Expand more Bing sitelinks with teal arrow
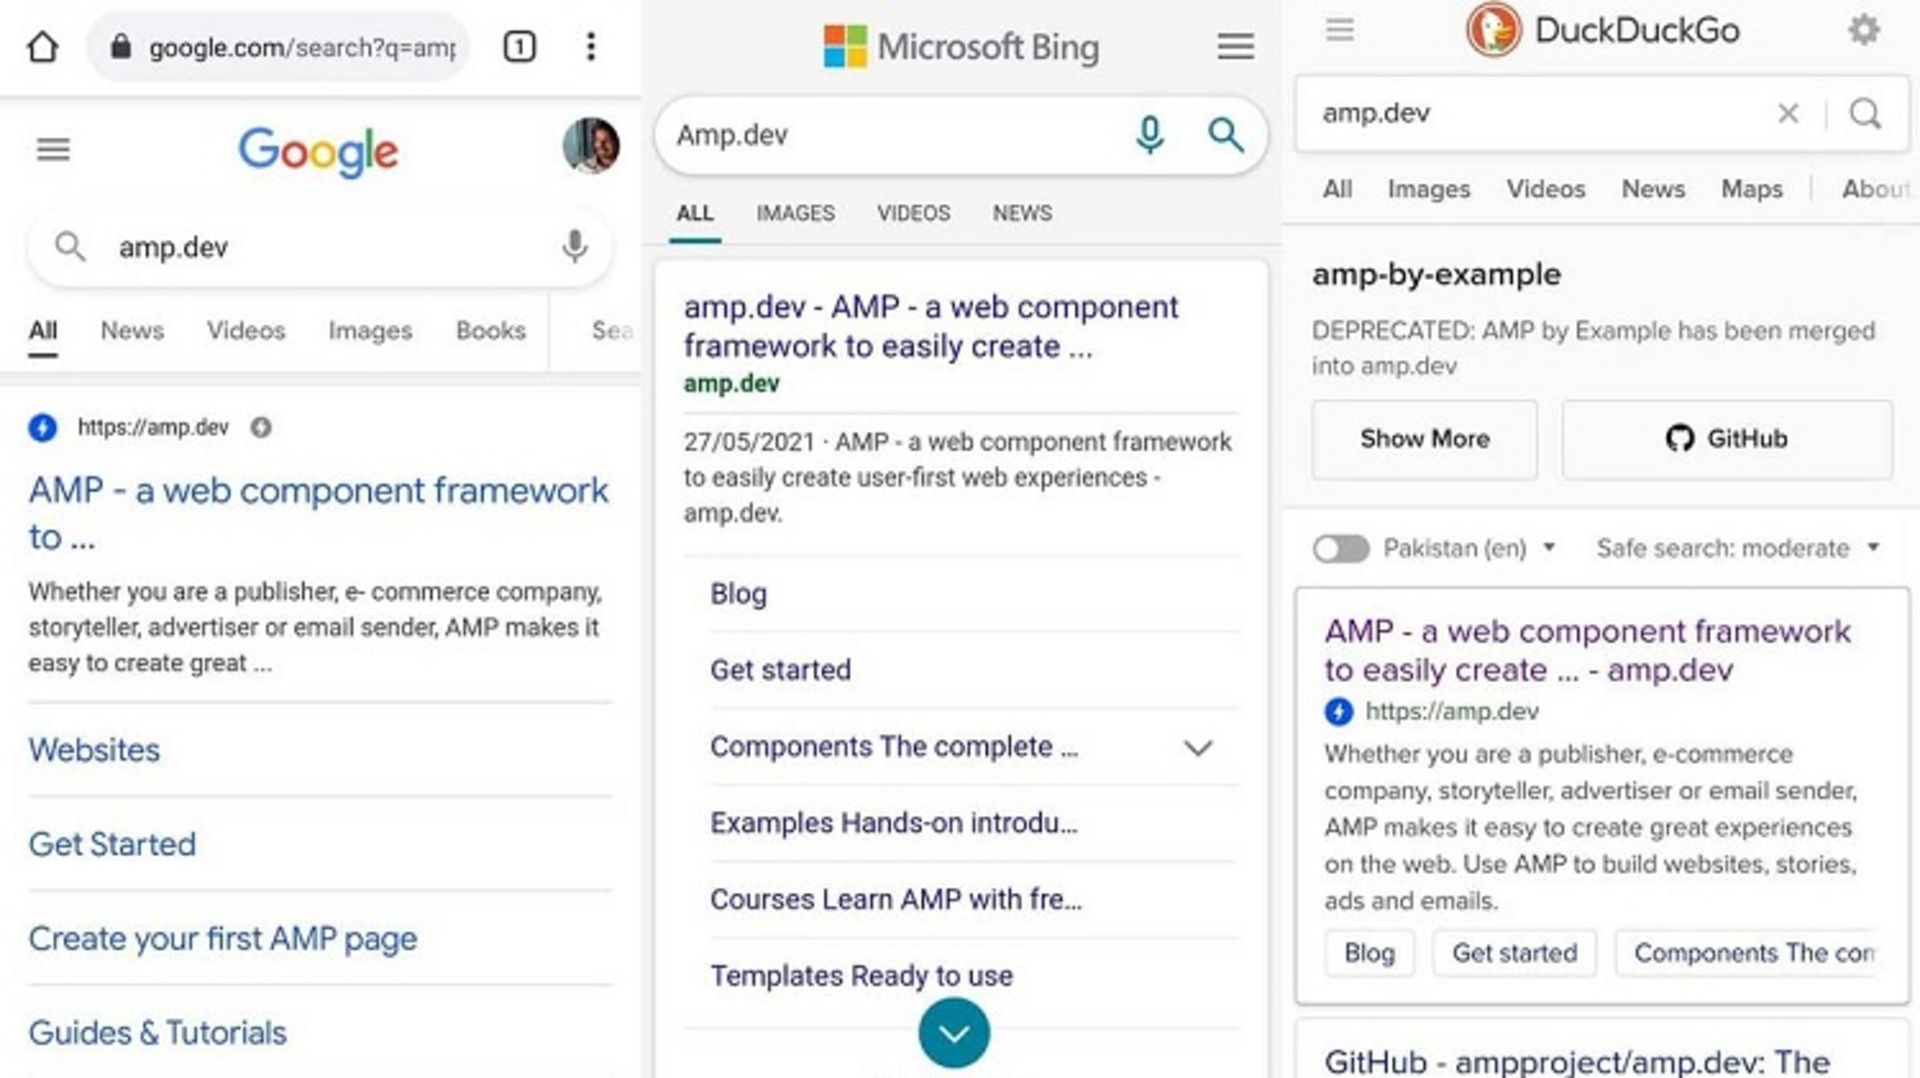 tap(954, 1033)
